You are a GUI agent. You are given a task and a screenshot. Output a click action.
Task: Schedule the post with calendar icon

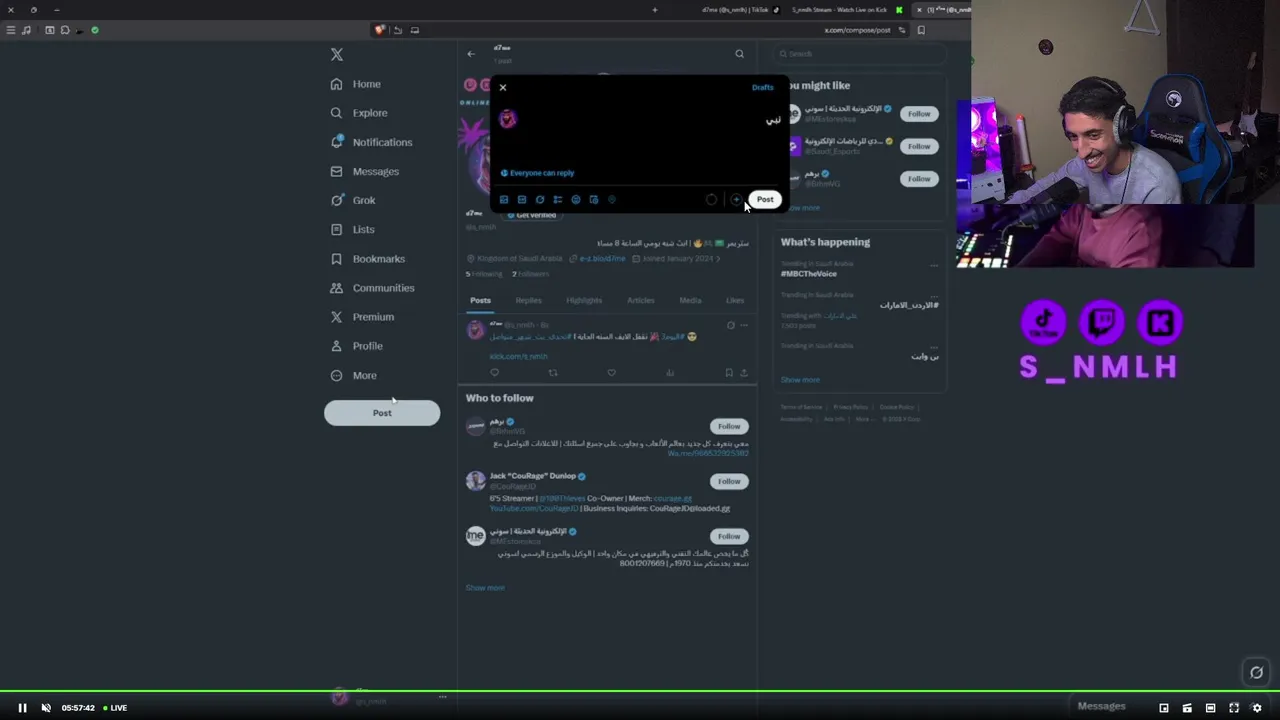pos(594,200)
